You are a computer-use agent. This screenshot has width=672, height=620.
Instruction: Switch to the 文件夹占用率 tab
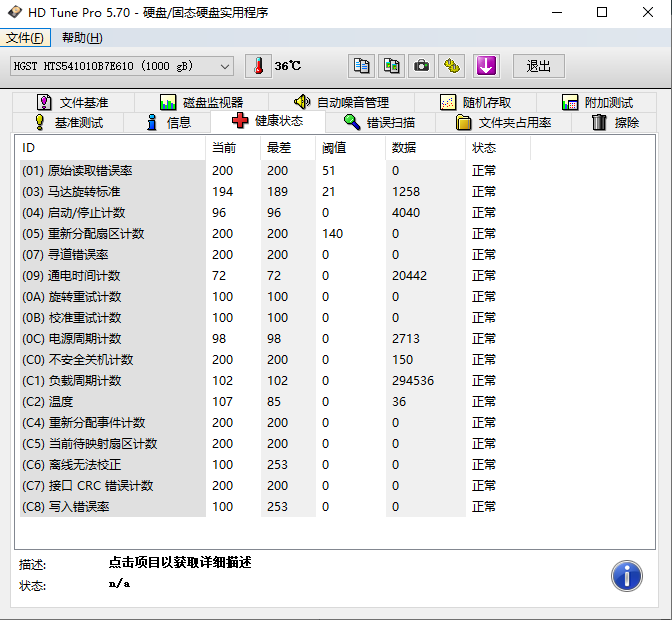pyautogui.click(x=503, y=123)
